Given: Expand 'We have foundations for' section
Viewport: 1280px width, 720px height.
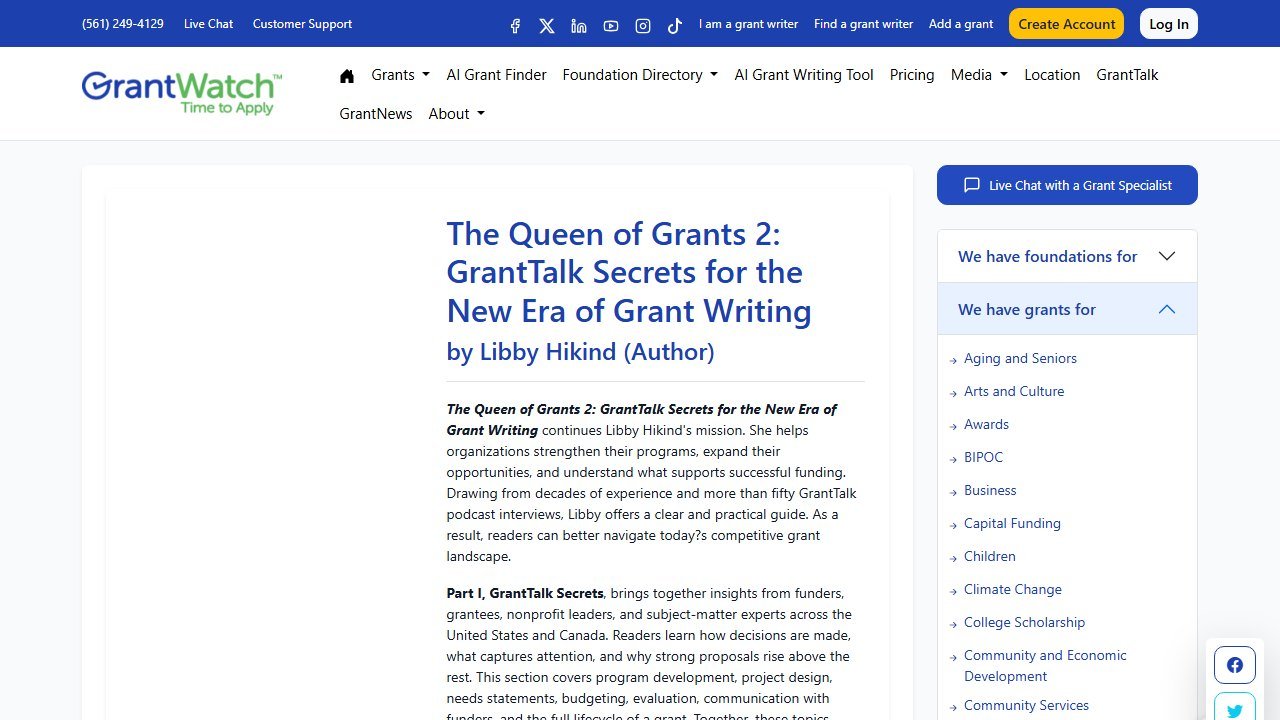Looking at the screenshot, I should coord(1067,257).
